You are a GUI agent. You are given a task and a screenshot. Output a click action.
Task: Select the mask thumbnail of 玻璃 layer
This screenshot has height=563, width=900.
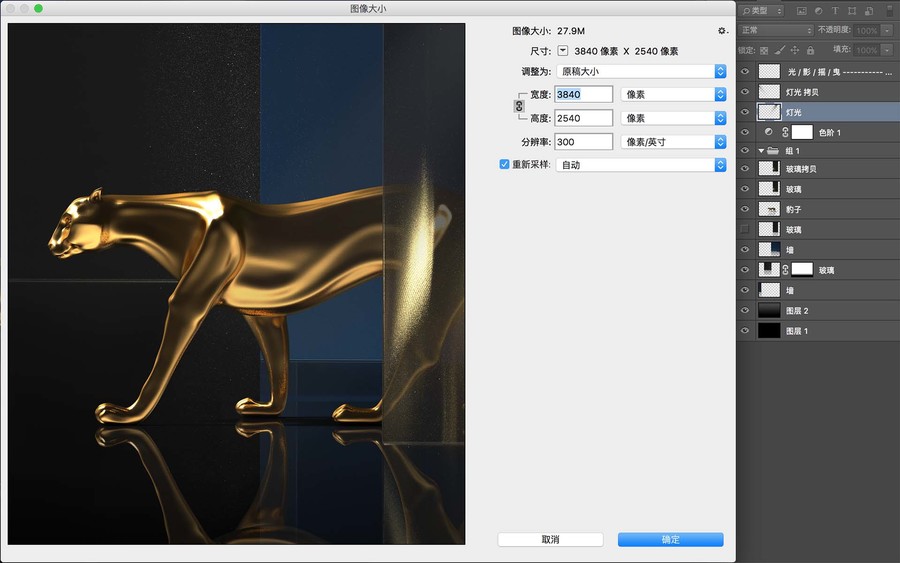coord(802,270)
